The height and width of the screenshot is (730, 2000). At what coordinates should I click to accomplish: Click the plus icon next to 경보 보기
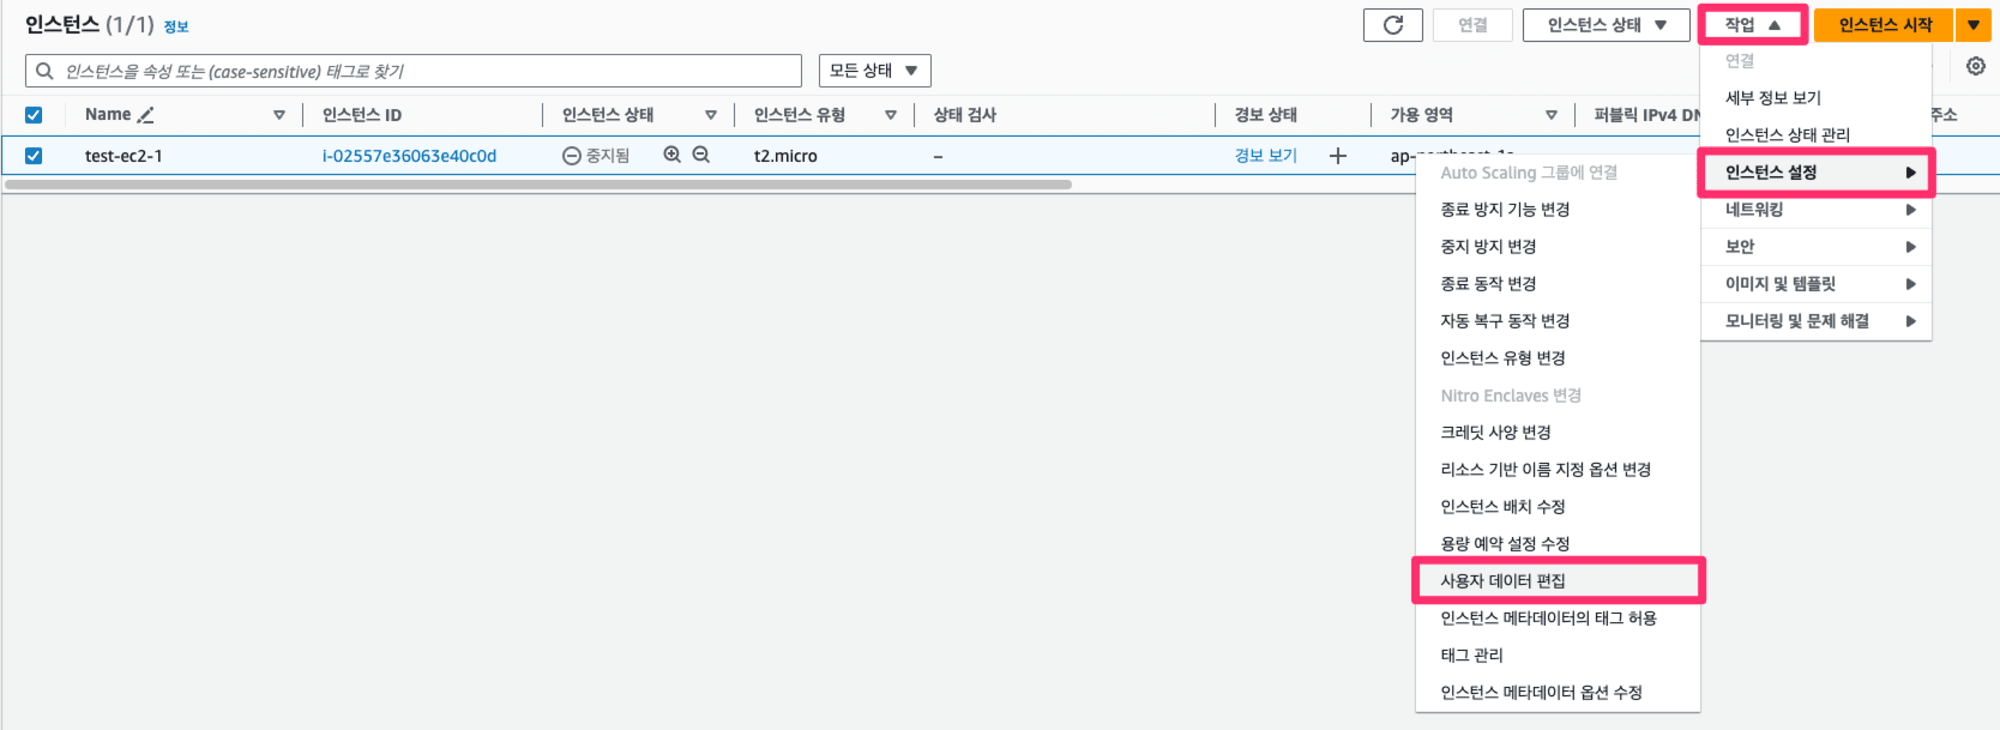coord(1337,156)
